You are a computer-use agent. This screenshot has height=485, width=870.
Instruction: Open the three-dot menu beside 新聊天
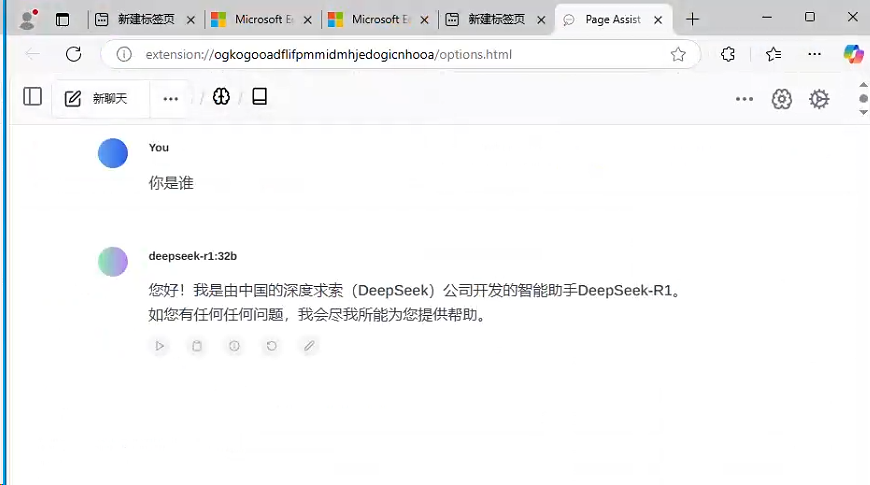(170, 99)
